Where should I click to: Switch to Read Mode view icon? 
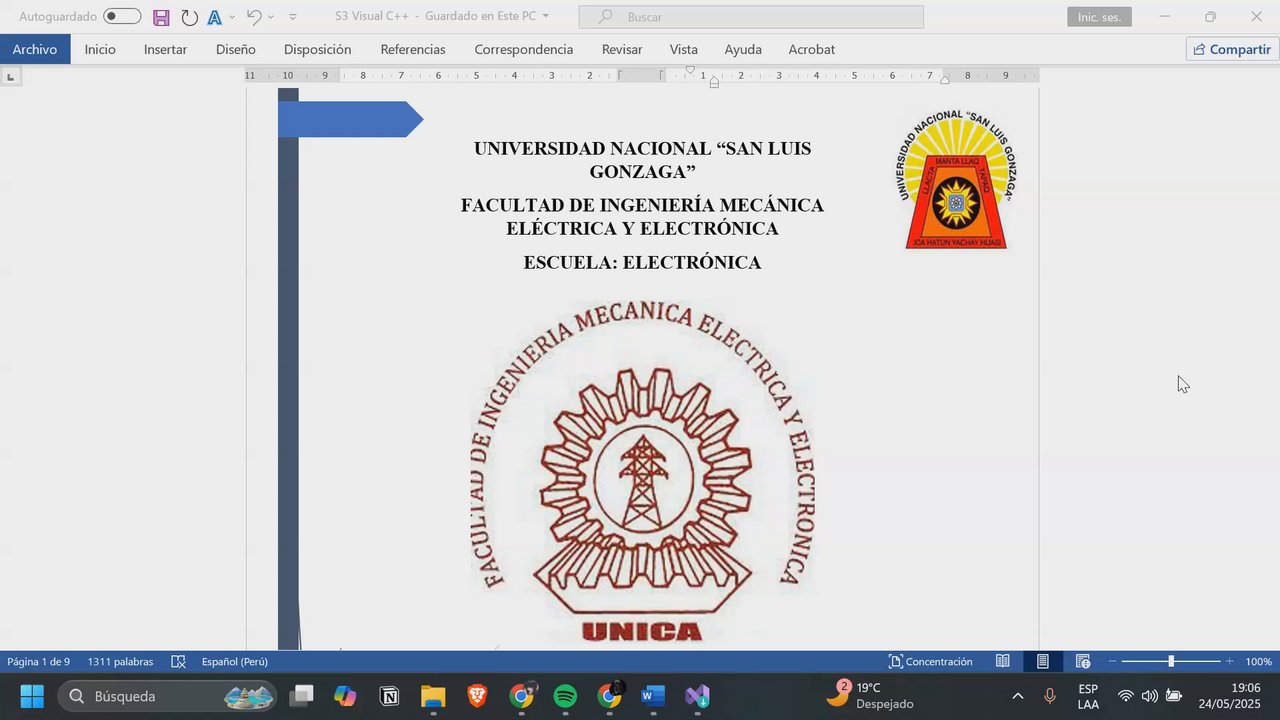(1002, 662)
